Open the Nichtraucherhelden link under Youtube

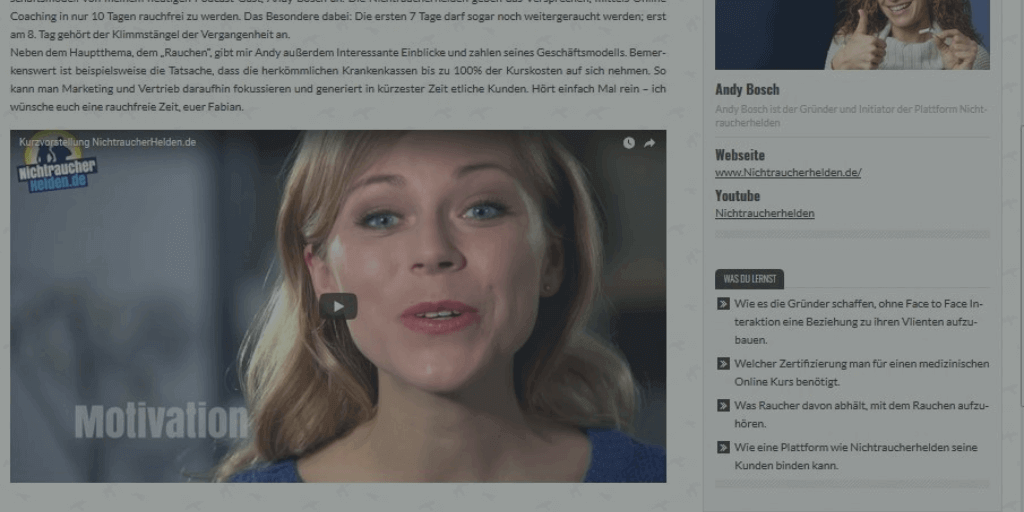point(764,213)
